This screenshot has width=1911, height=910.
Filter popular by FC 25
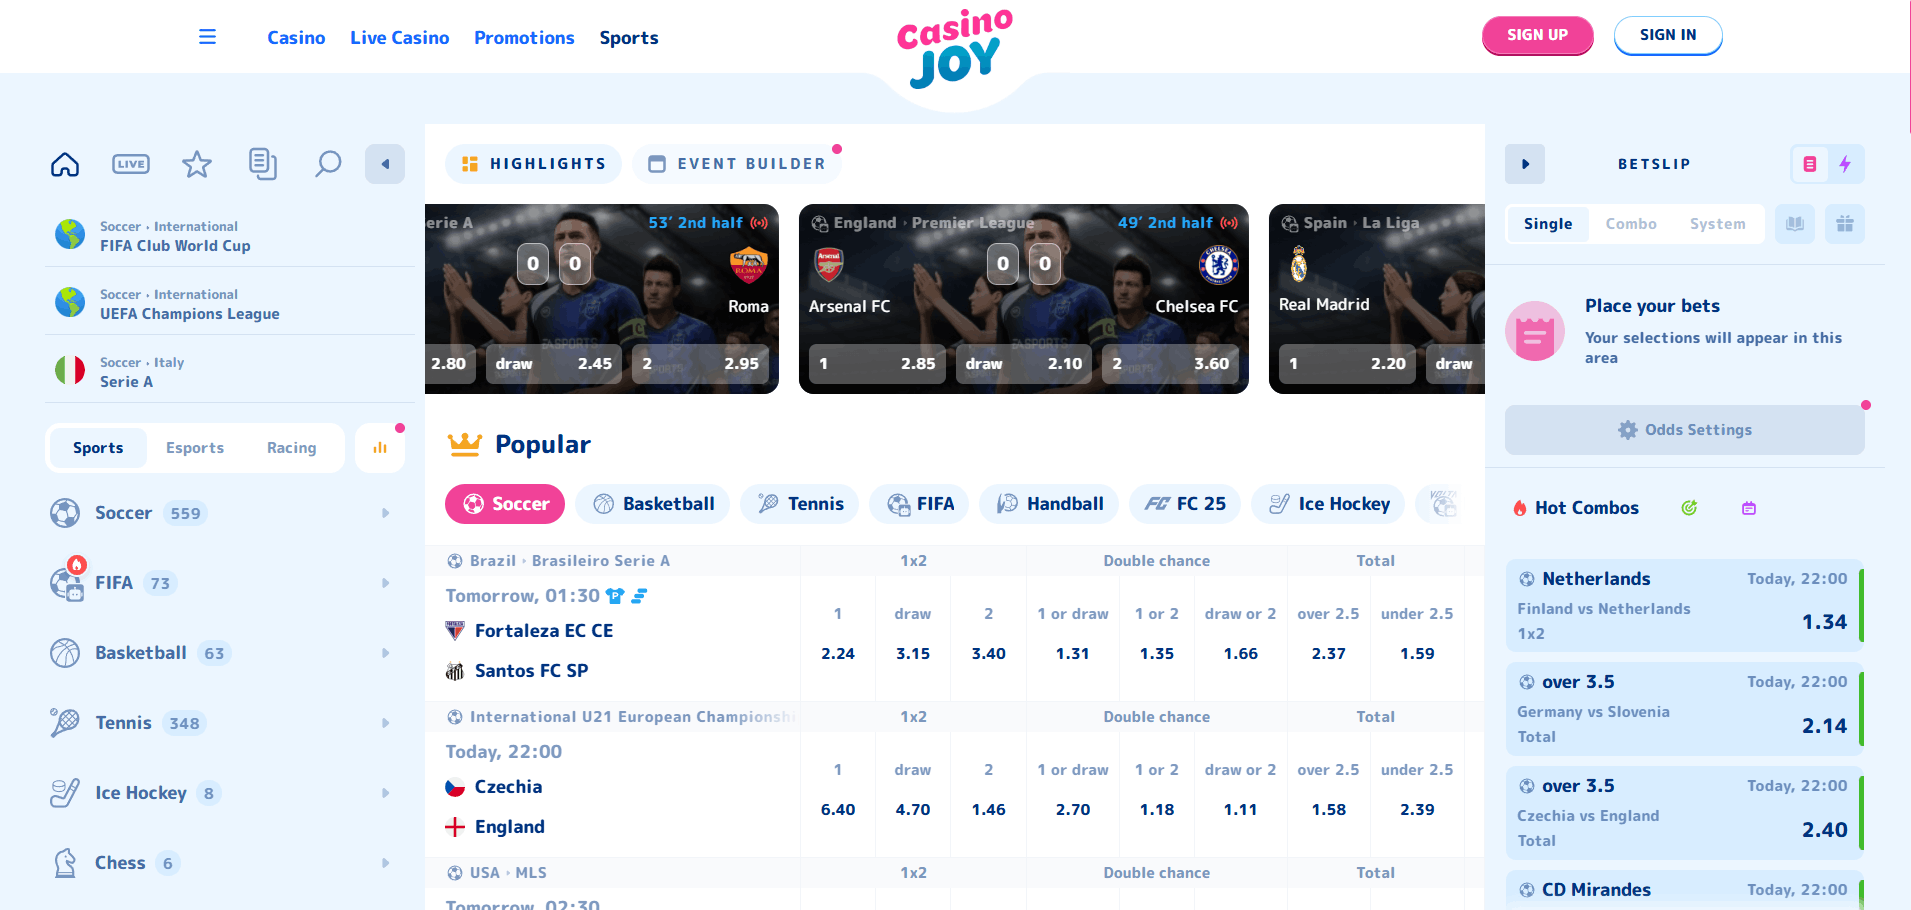[x=1185, y=504]
